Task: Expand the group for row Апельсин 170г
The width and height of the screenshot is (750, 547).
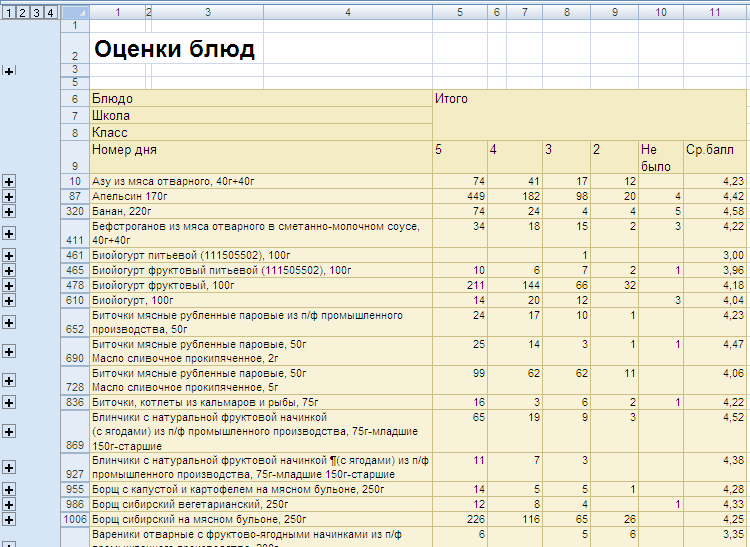Action: tap(9, 197)
